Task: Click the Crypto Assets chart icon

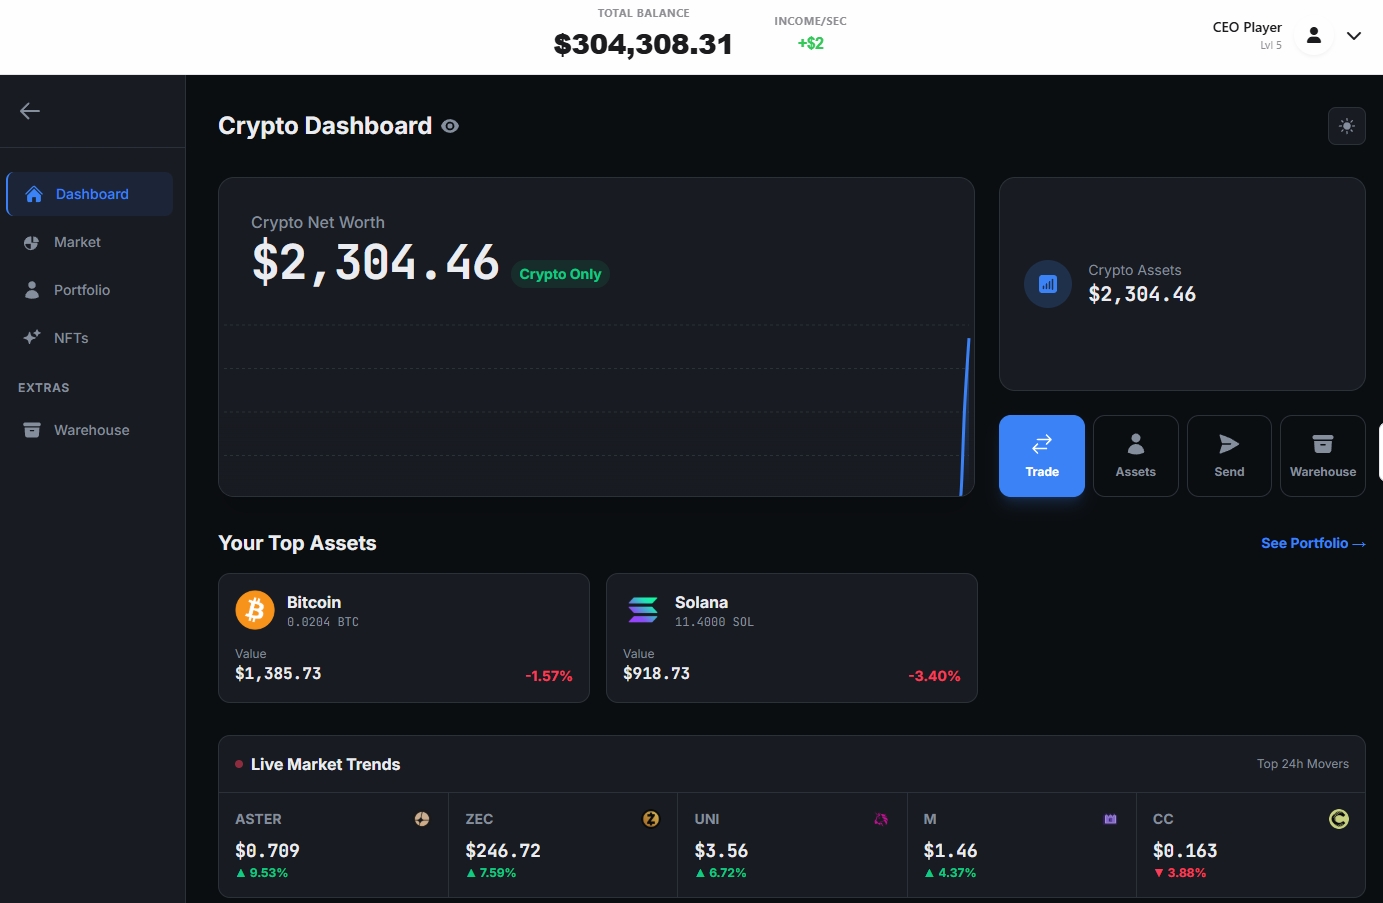Action: 1047,284
